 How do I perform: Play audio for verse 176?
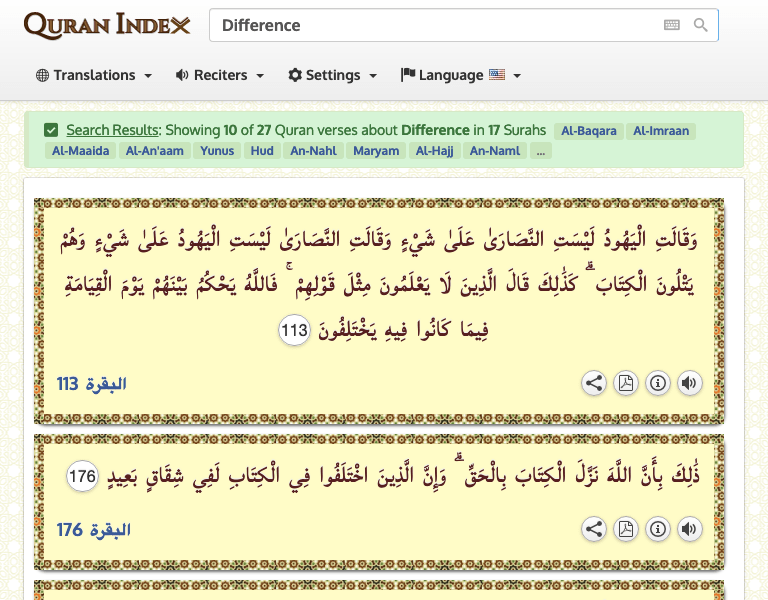pyautogui.click(x=689, y=529)
